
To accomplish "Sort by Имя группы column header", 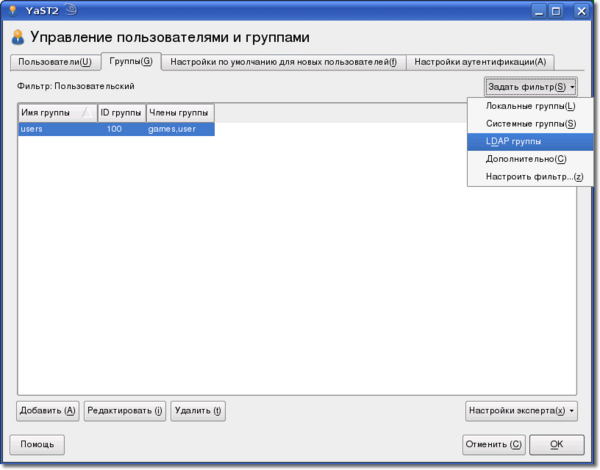I will (56, 113).
